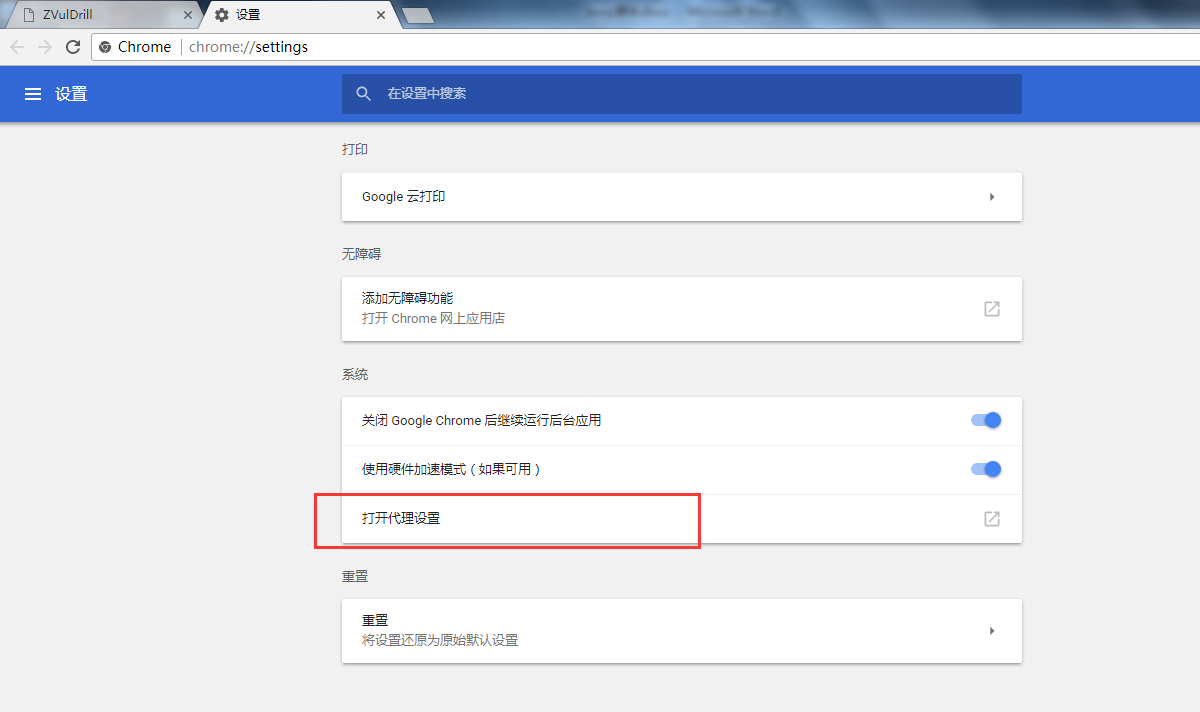Click 打开 Chrome 网上应用店 subtitle text
This screenshot has height=712, width=1200.
(x=433, y=319)
